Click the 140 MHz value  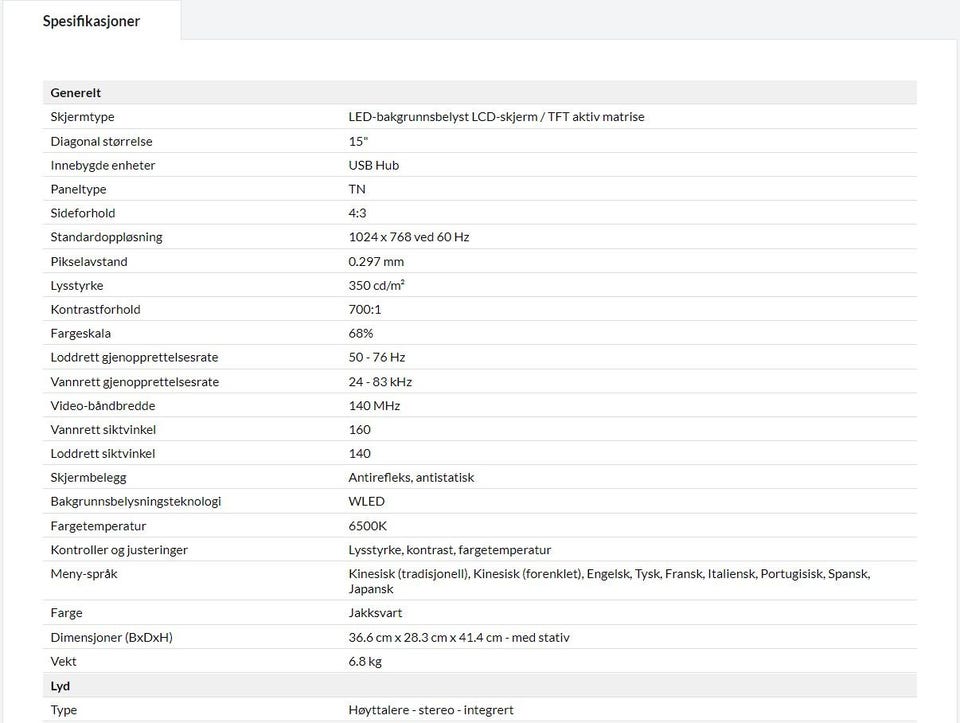[x=374, y=405]
